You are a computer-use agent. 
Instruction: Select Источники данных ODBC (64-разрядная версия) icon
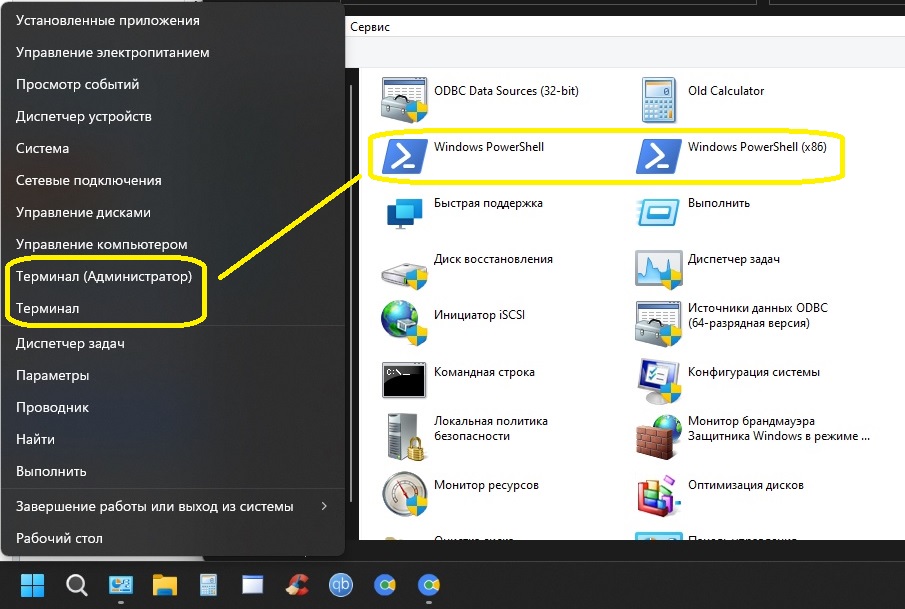(659, 323)
